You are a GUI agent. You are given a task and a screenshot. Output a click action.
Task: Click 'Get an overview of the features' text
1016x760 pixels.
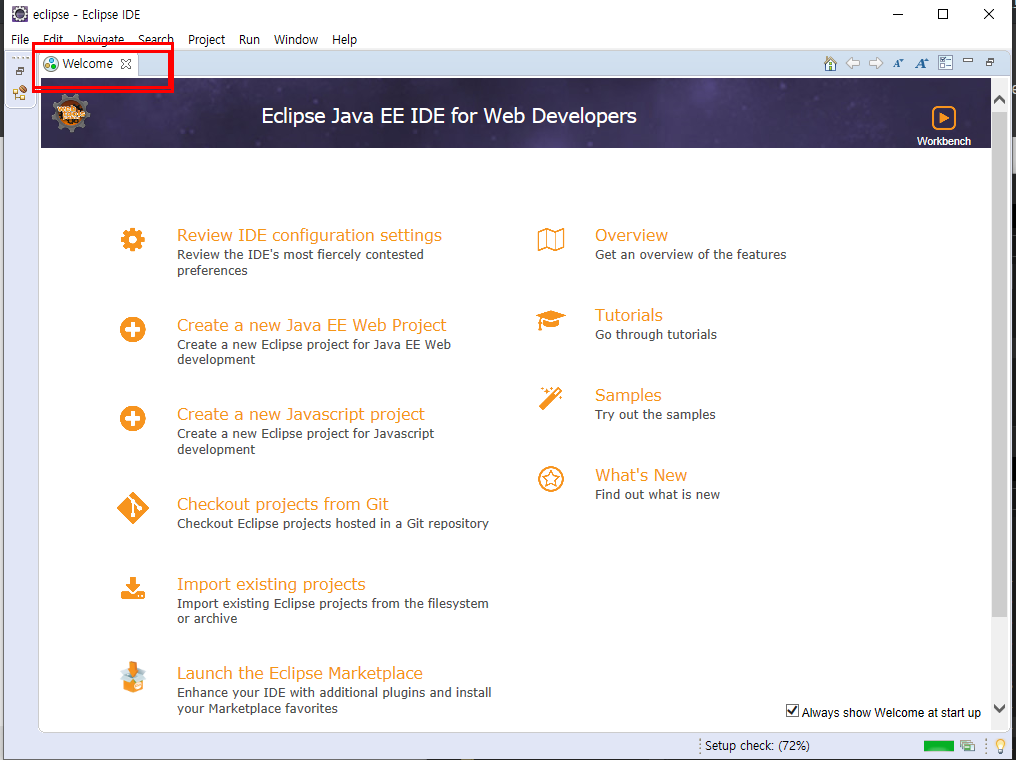pos(691,255)
